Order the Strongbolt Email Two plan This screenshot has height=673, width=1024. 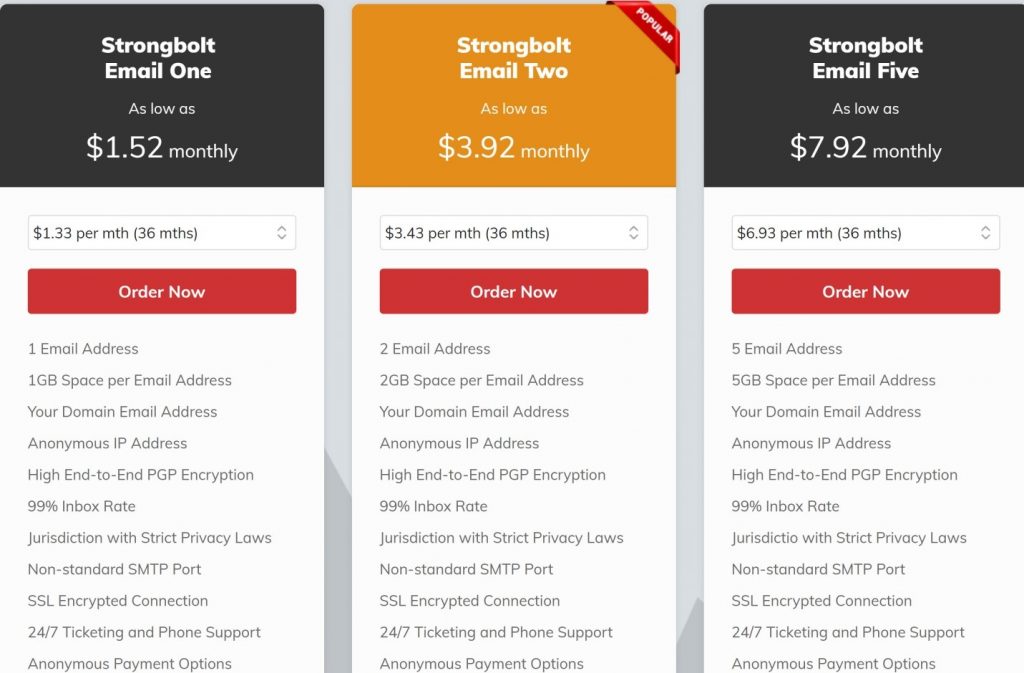(x=513, y=291)
